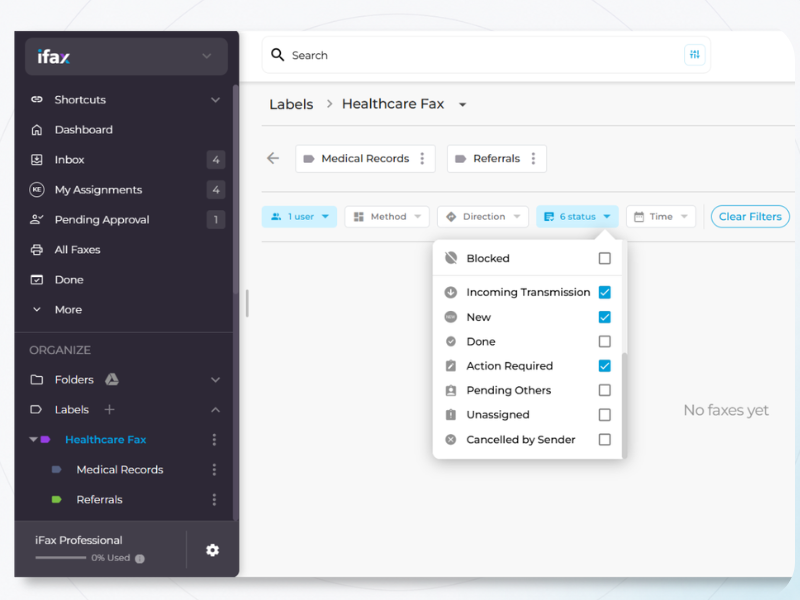The width and height of the screenshot is (800, 600).
Task: Select Referrals in sidebar labels
Action: [99, 499]
